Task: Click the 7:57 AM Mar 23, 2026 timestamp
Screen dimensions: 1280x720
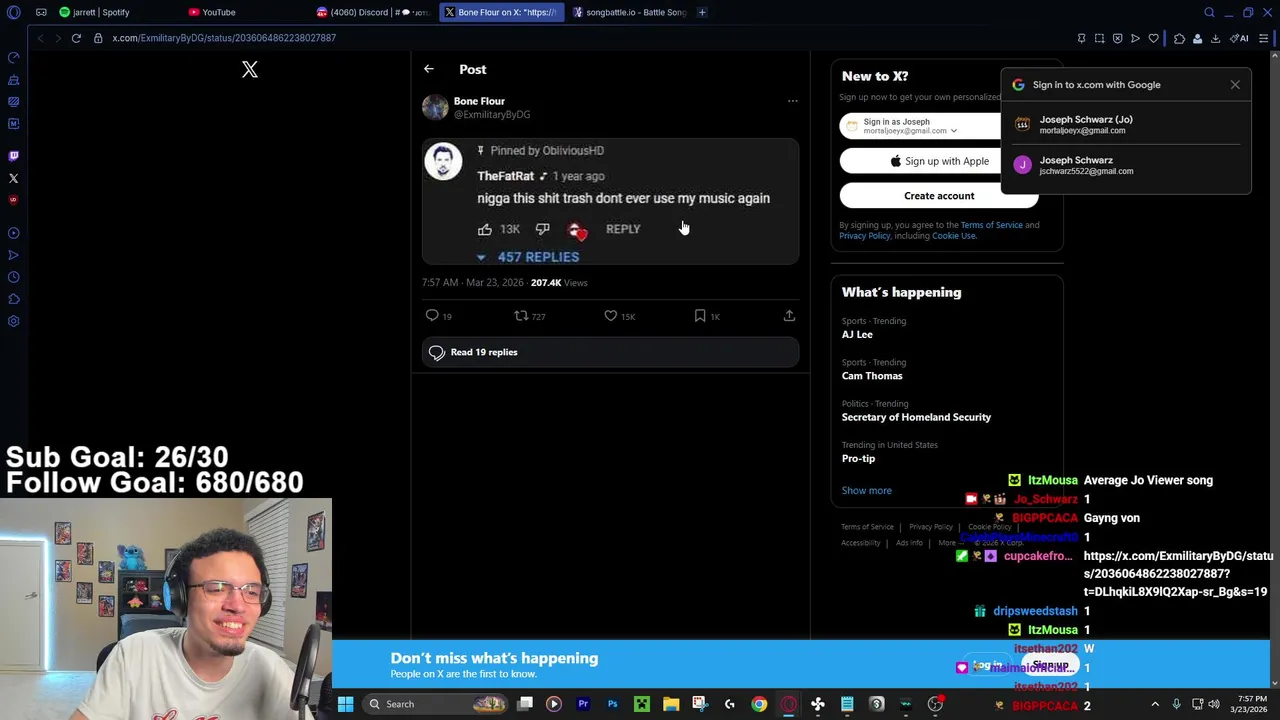Action: (x=472, y=283)
